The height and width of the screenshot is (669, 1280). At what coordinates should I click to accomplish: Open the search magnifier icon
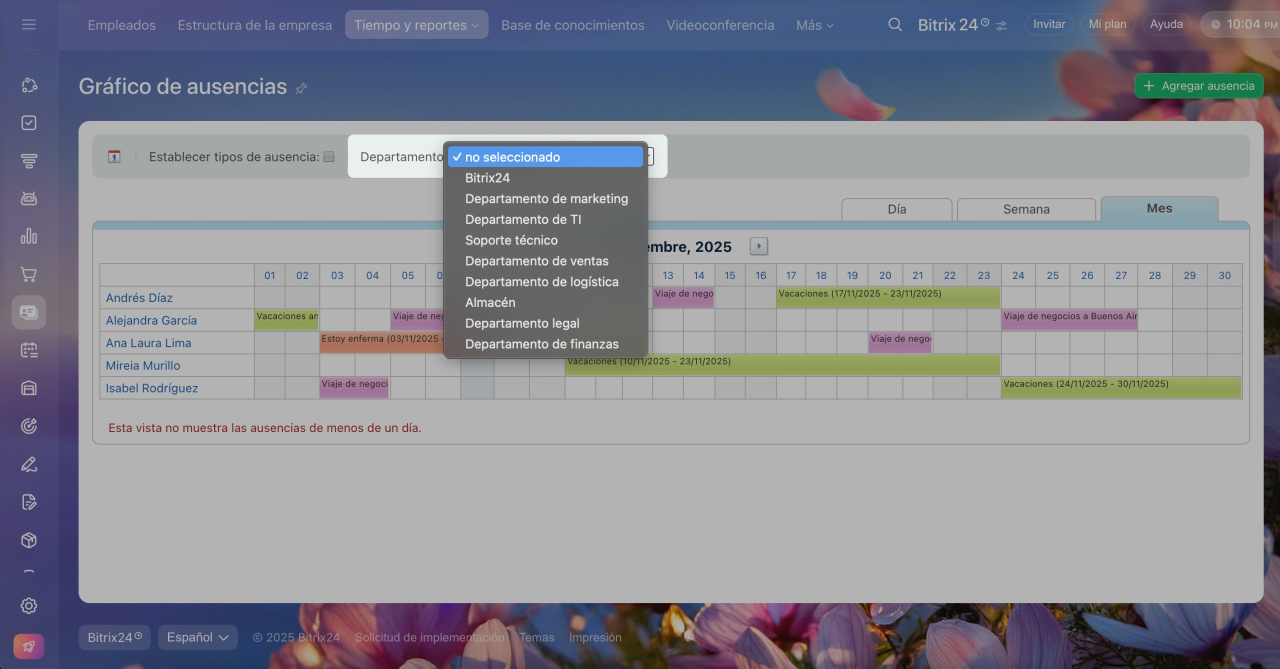pyautogui.click(x=895, y=25)
